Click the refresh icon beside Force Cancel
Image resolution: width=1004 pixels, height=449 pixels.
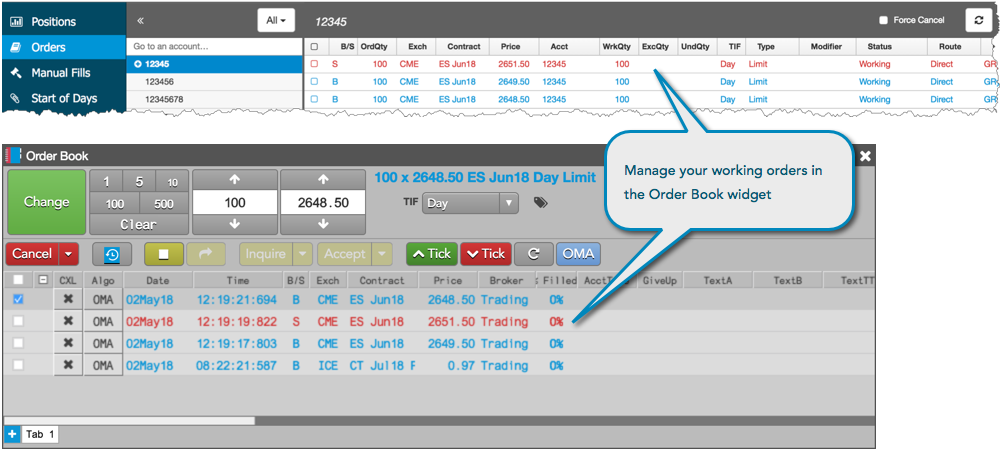coord(978,20)
